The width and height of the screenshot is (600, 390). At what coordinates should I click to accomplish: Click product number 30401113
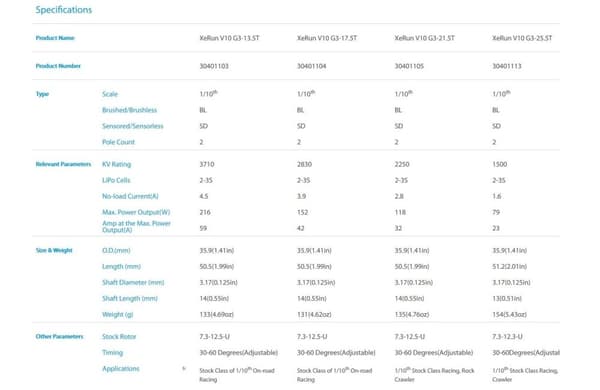pos(507,66)
